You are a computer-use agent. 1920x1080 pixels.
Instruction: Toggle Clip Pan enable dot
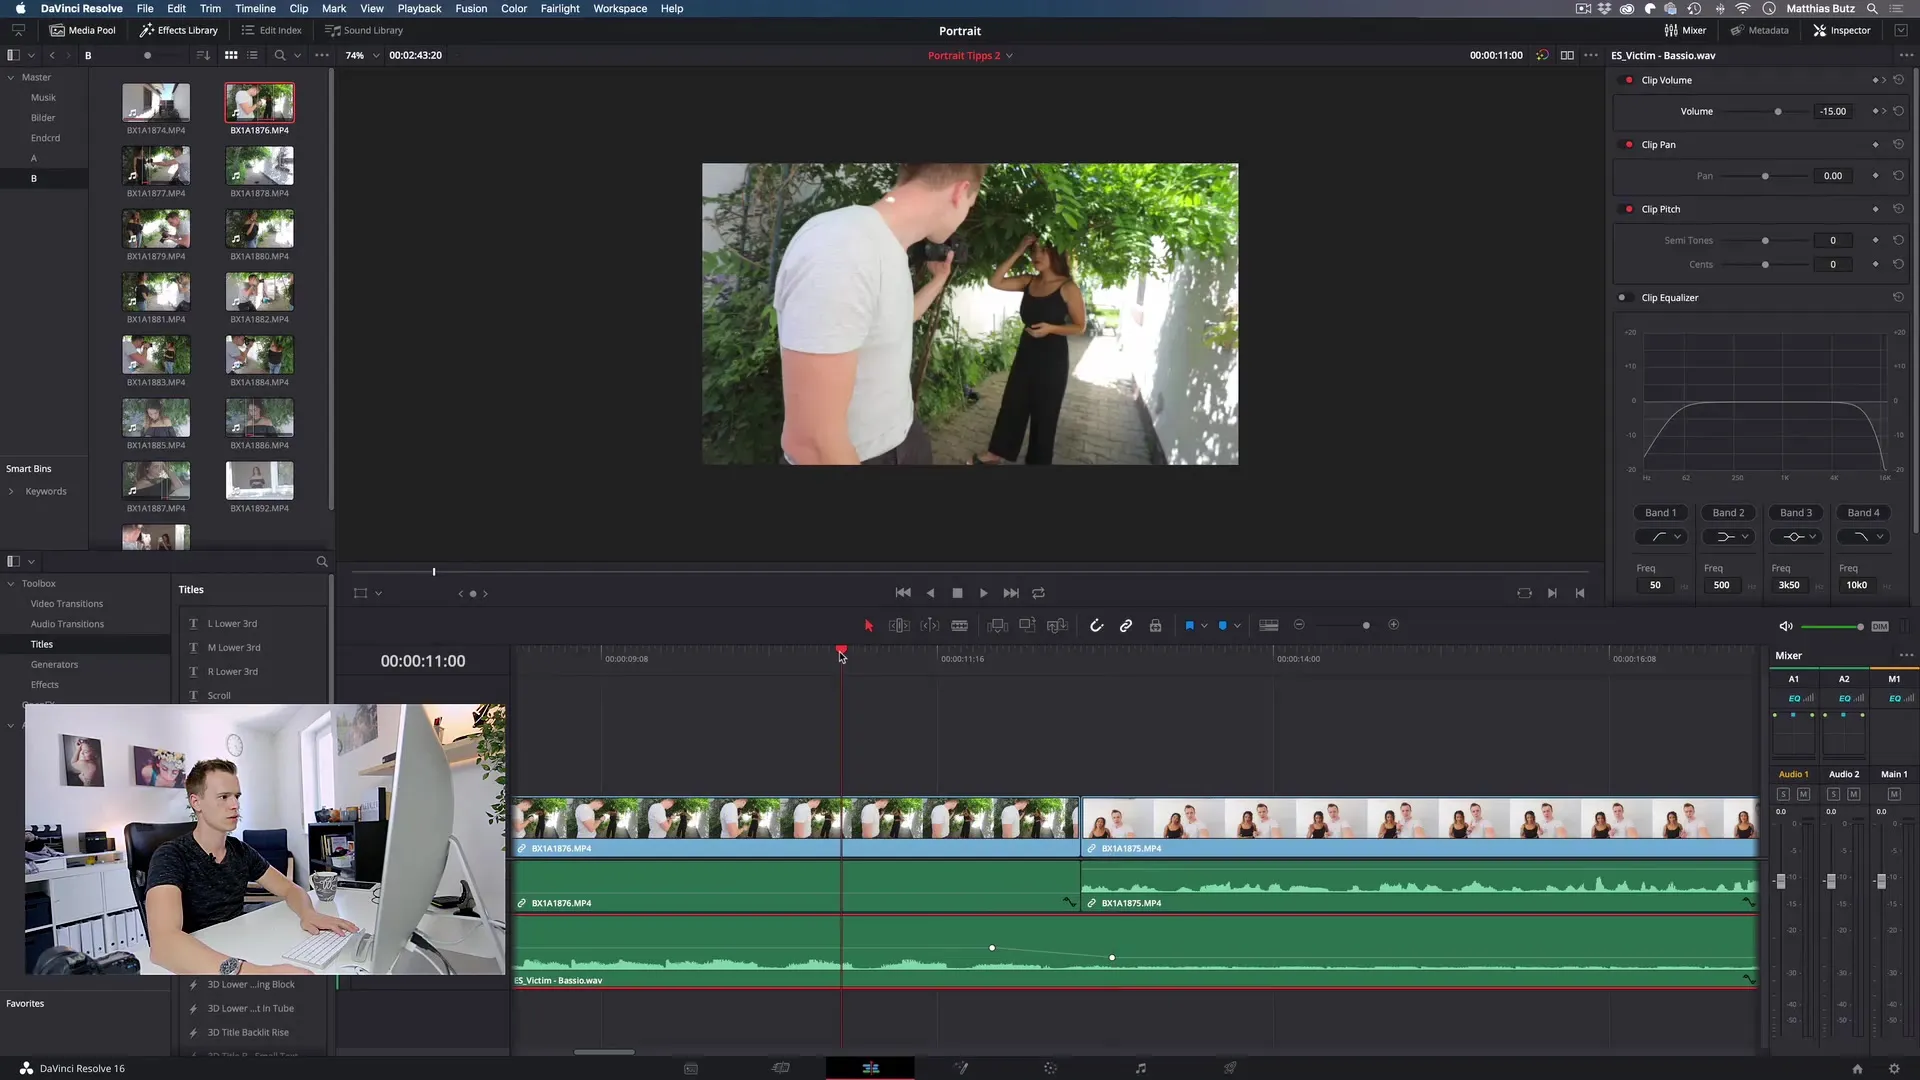1629,145
